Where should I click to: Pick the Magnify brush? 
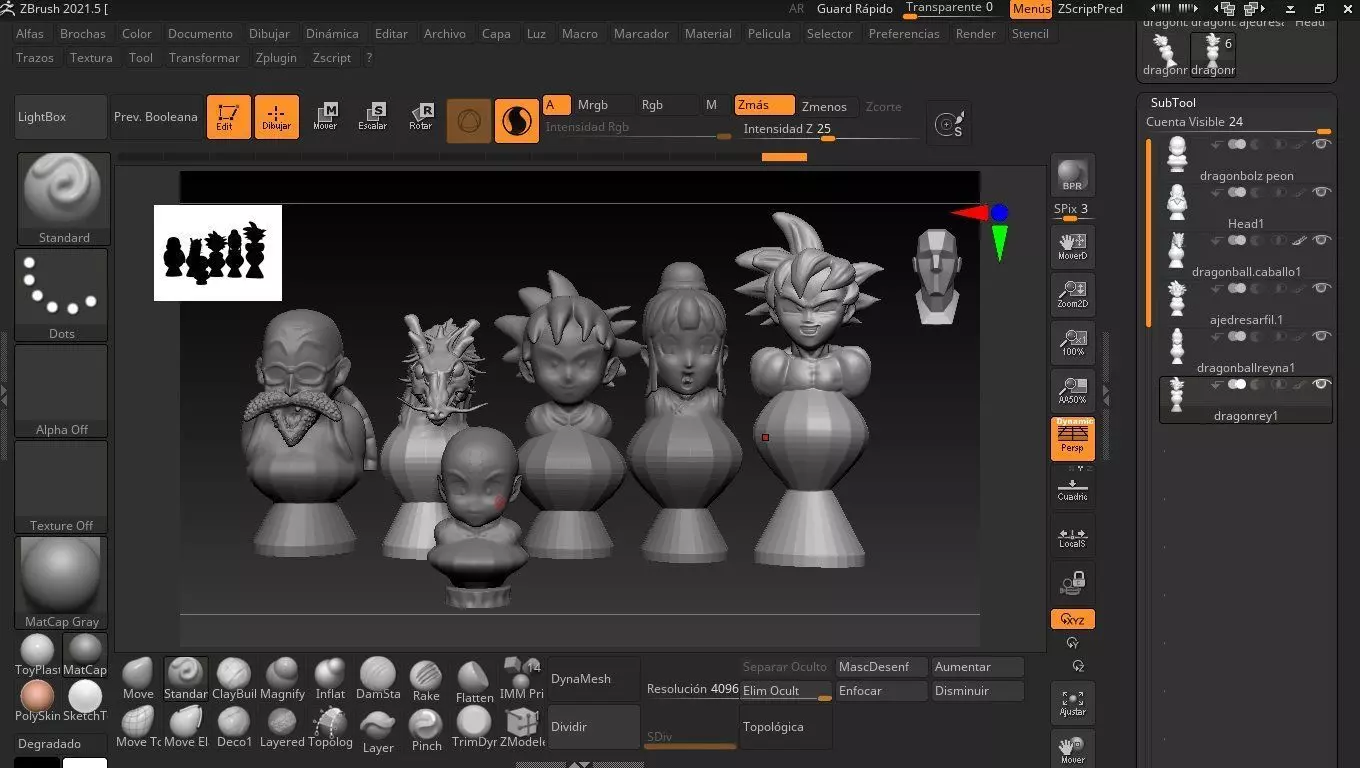(282, 679)
